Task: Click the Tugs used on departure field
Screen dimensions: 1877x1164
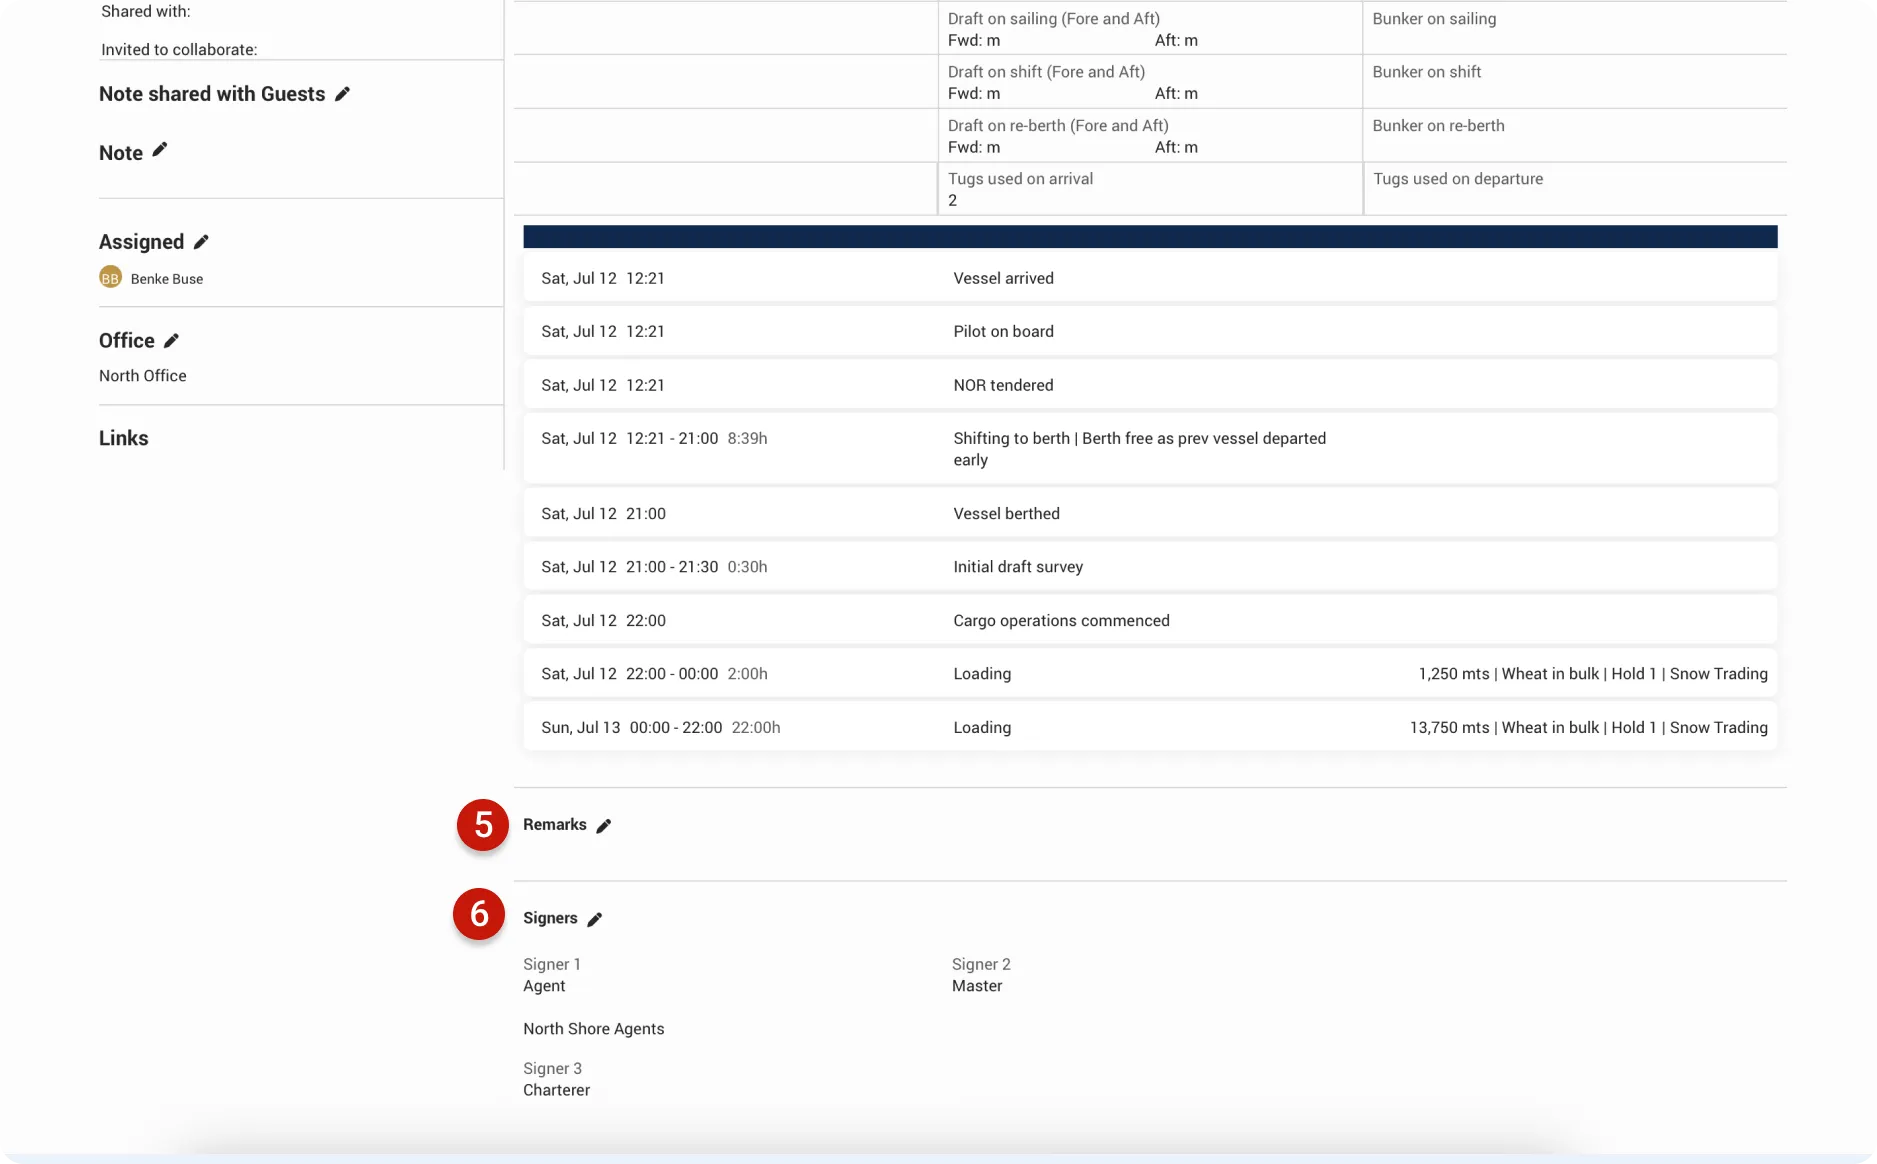Action: [x=1575, y=189]
